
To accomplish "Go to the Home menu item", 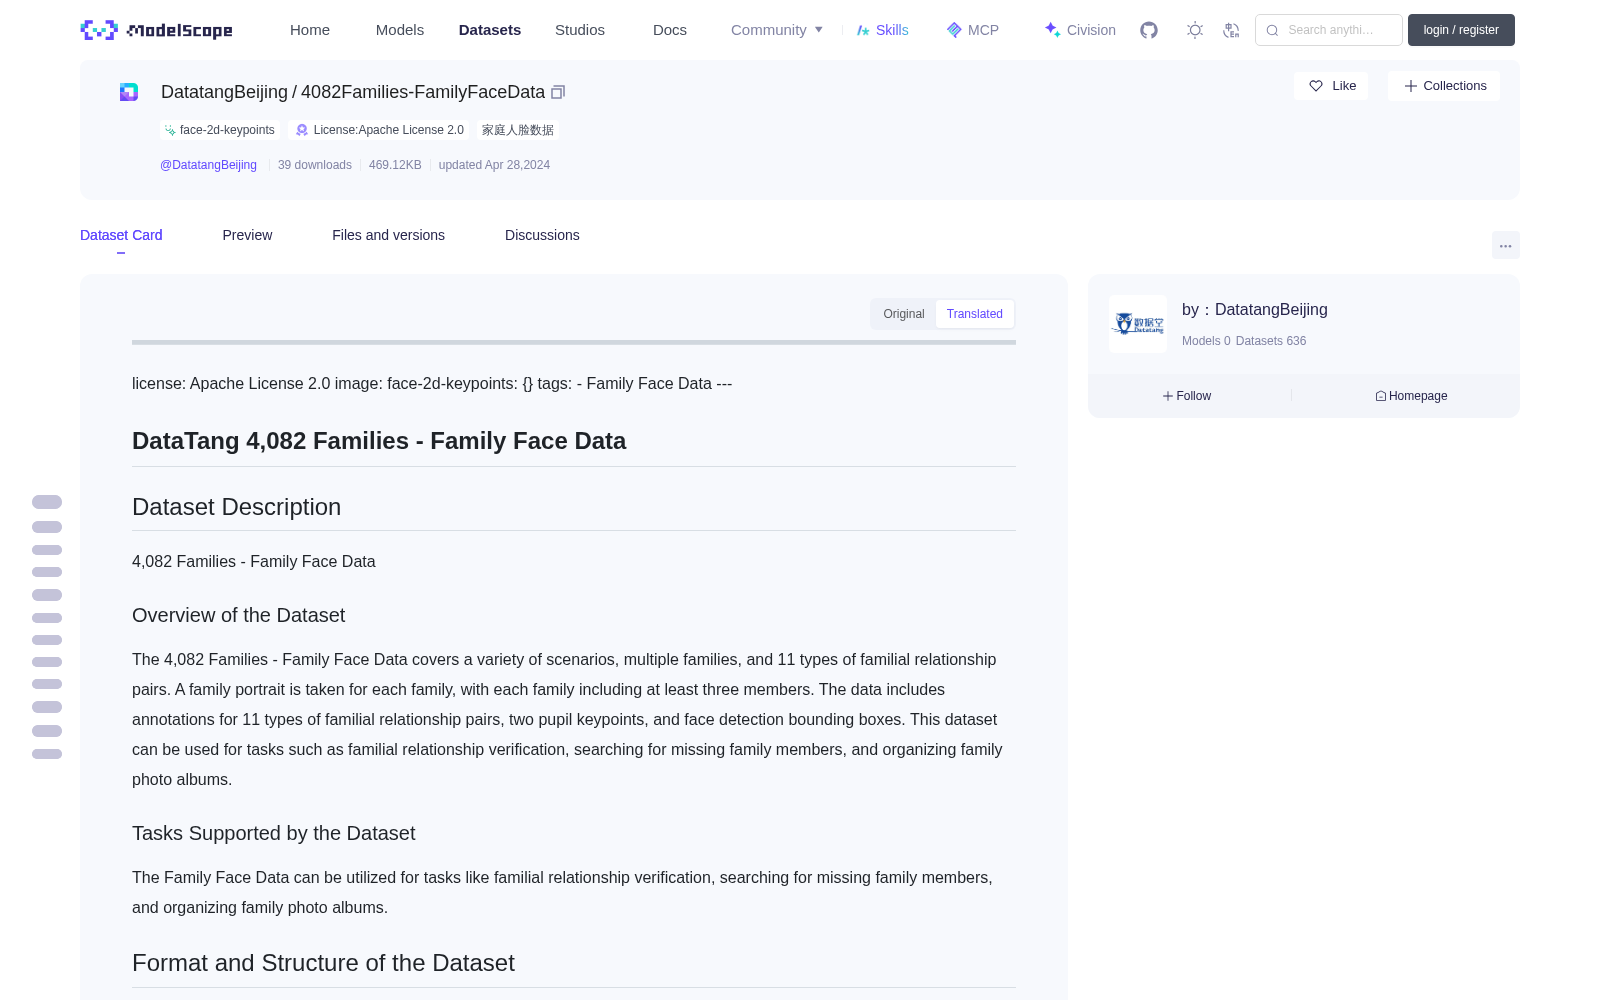I will point(310,30).
